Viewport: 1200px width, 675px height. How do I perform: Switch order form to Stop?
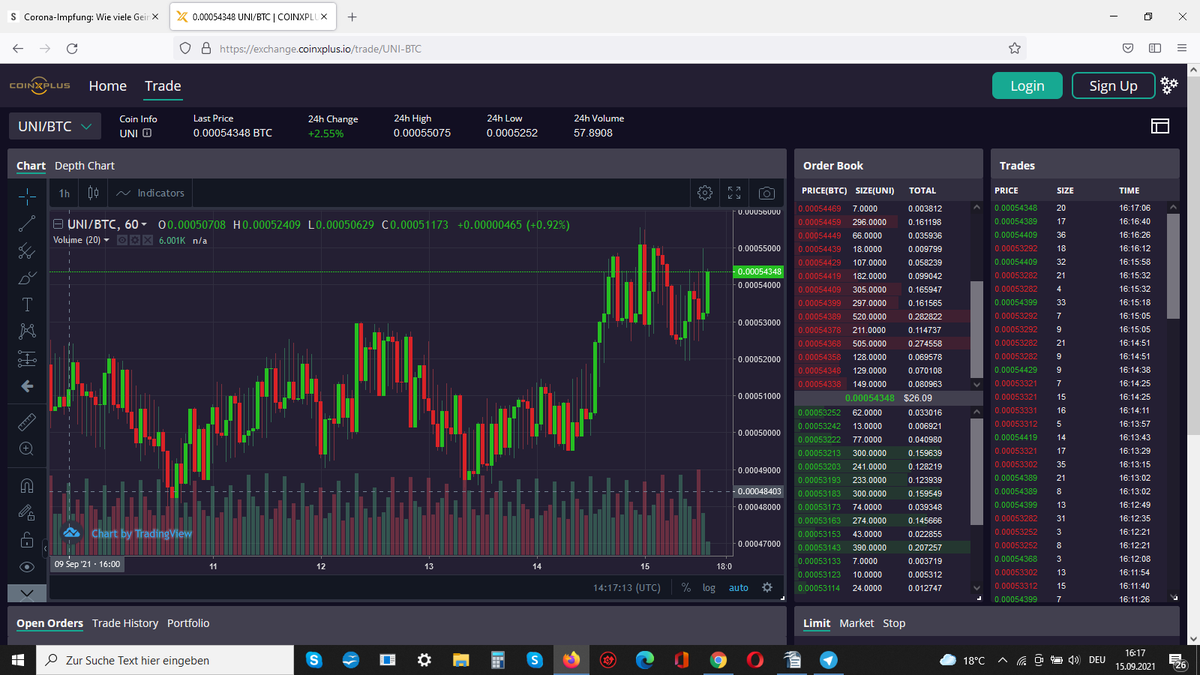894,623
